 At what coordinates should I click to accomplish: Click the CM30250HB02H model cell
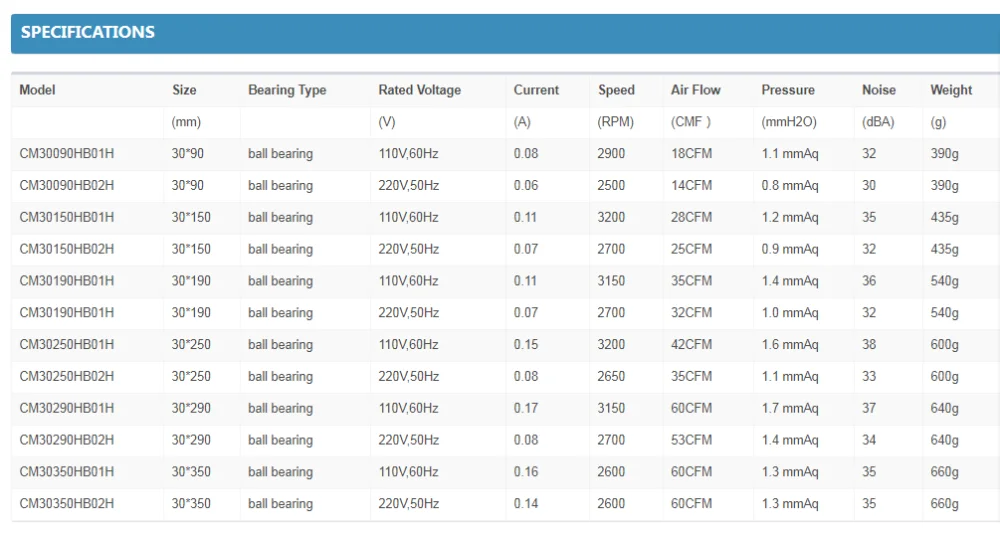point(67,376)
